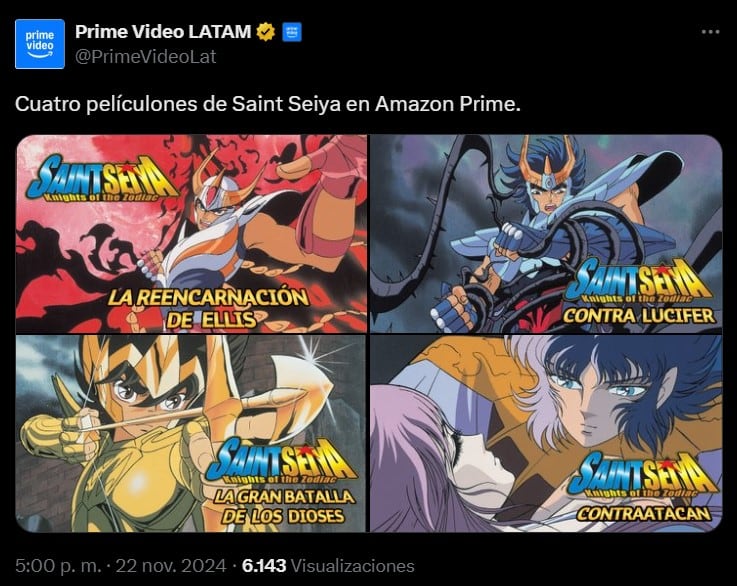
Task: Click the Saint Seiya logo on Contra Lucifer
Action: pyautogui.click(x=639, y=281)
